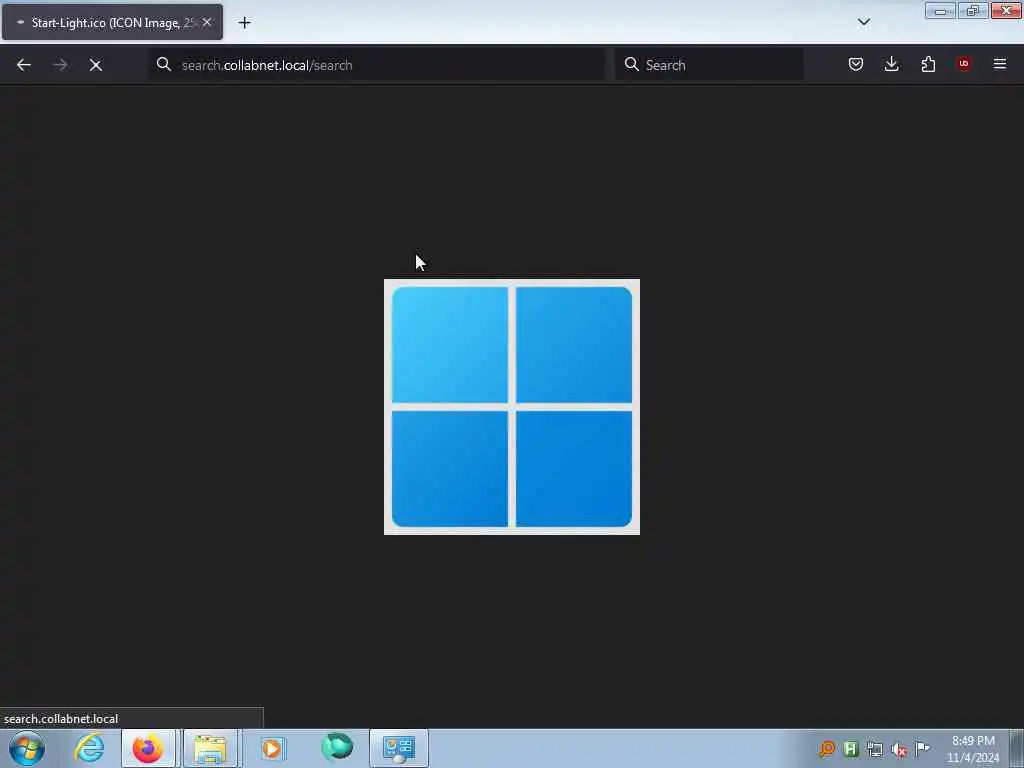The image size is (1024, 768).
Task: Open the control panel taskbar item
Action: tap(399, 748)
